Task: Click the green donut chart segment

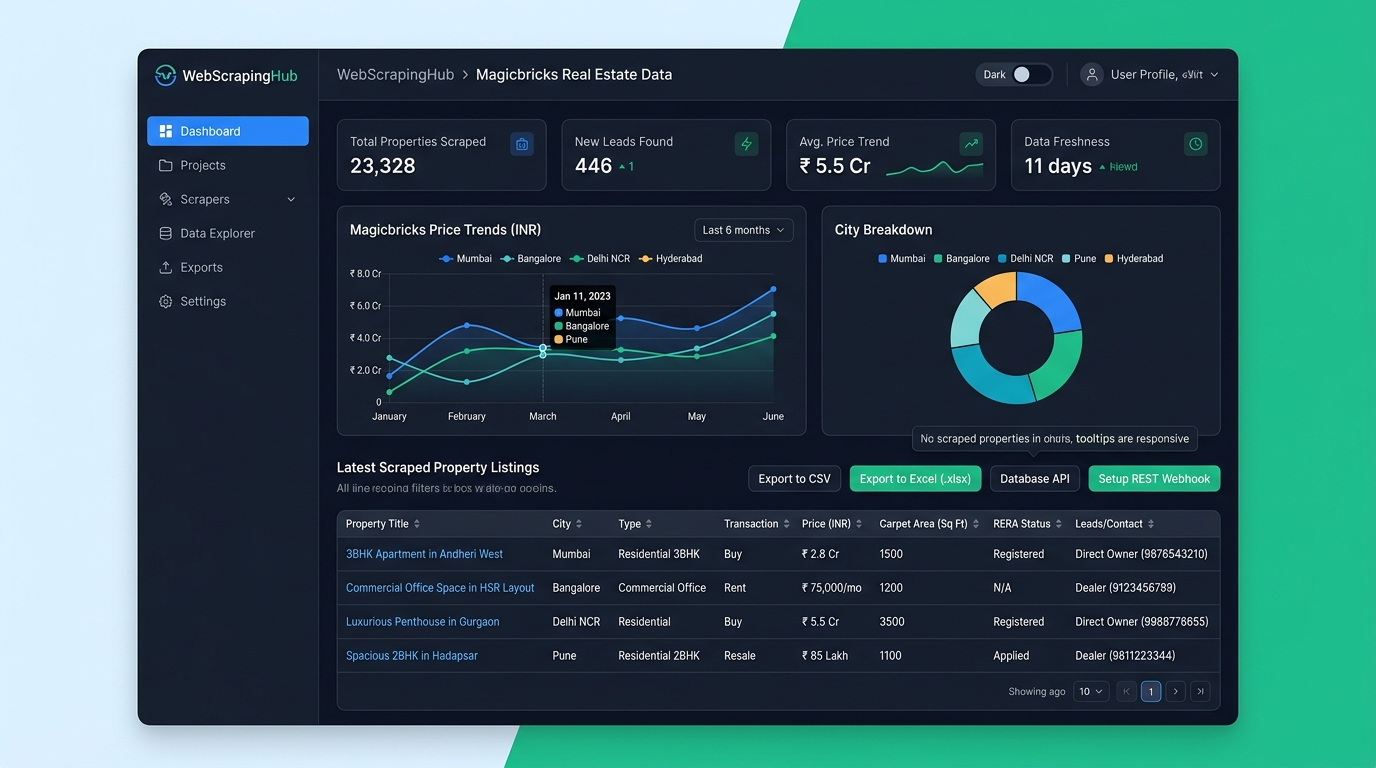Action: point(1059,363)
